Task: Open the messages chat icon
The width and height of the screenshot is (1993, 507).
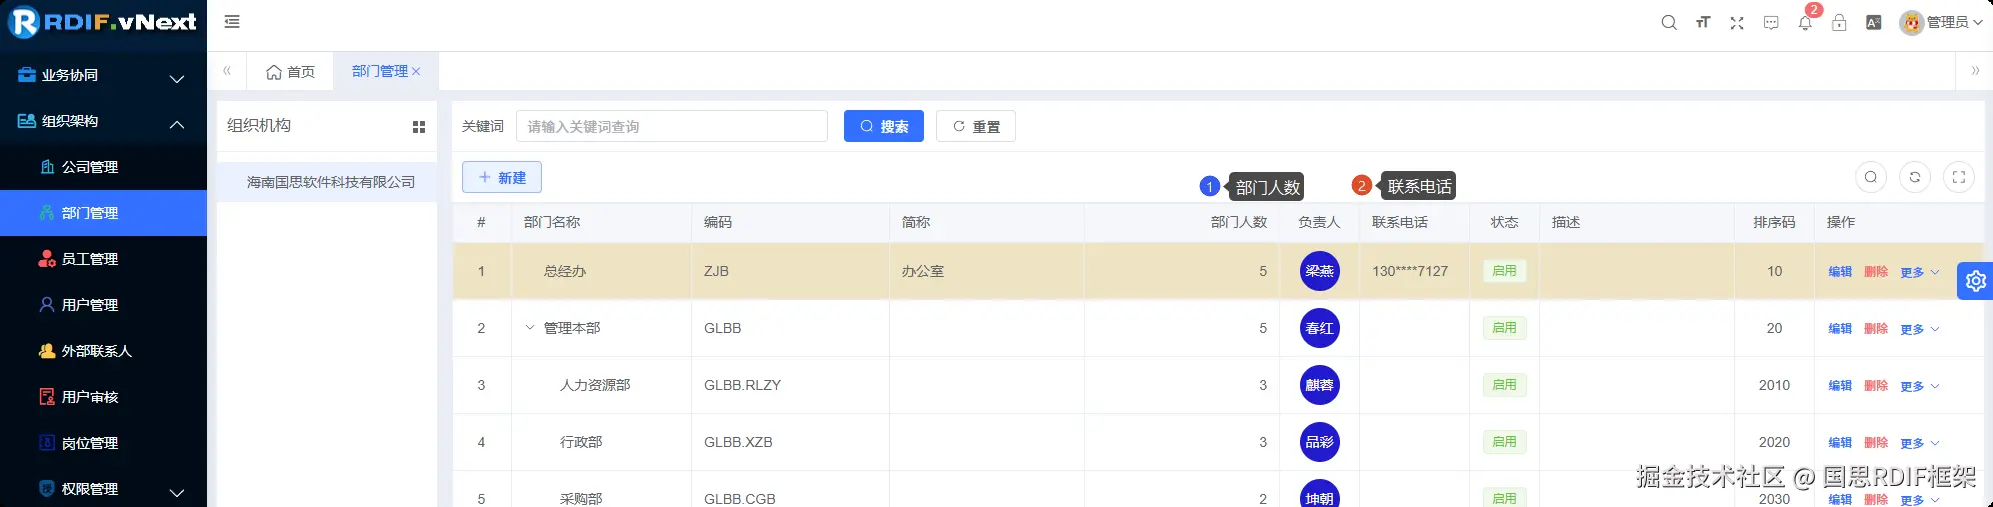Action: click(x=1771, y=22)
